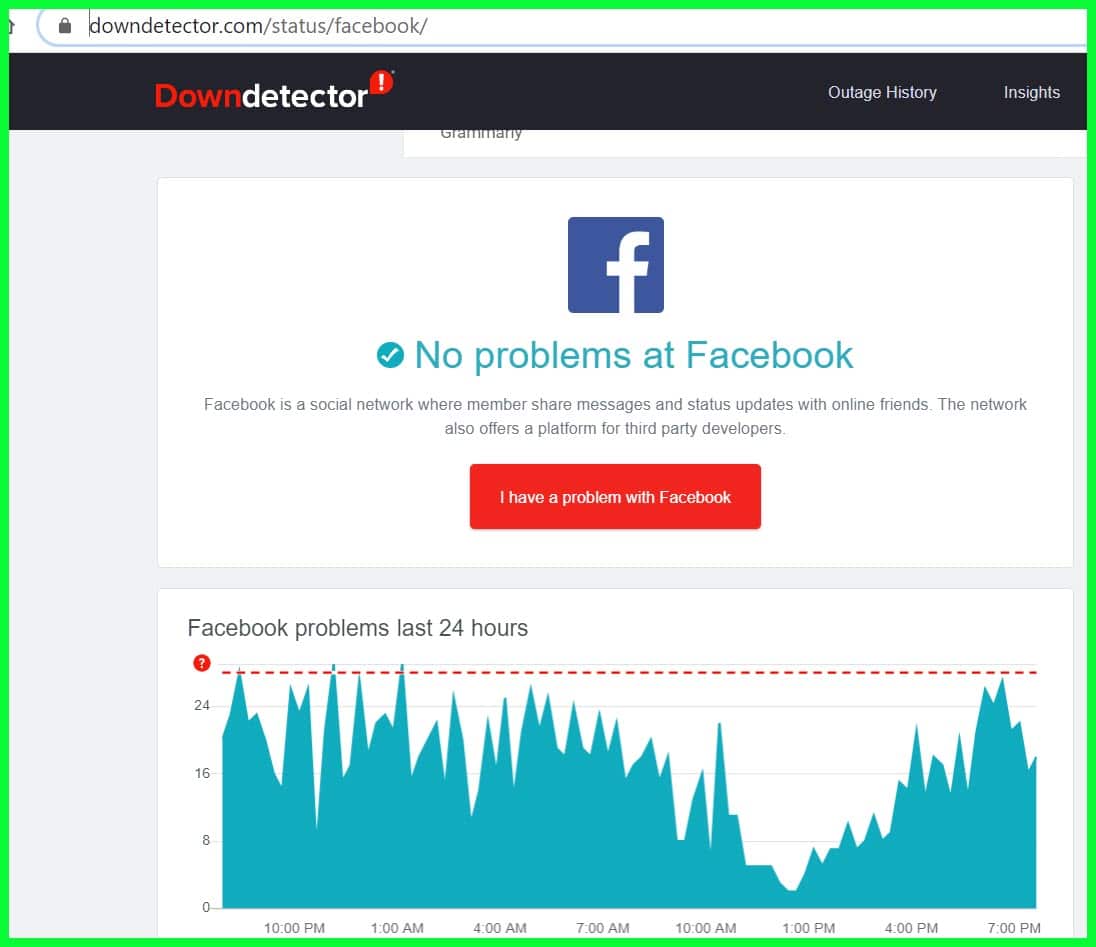Open Outage History menu
This screenshot has height=947, width=1096.
coord(882,92)
